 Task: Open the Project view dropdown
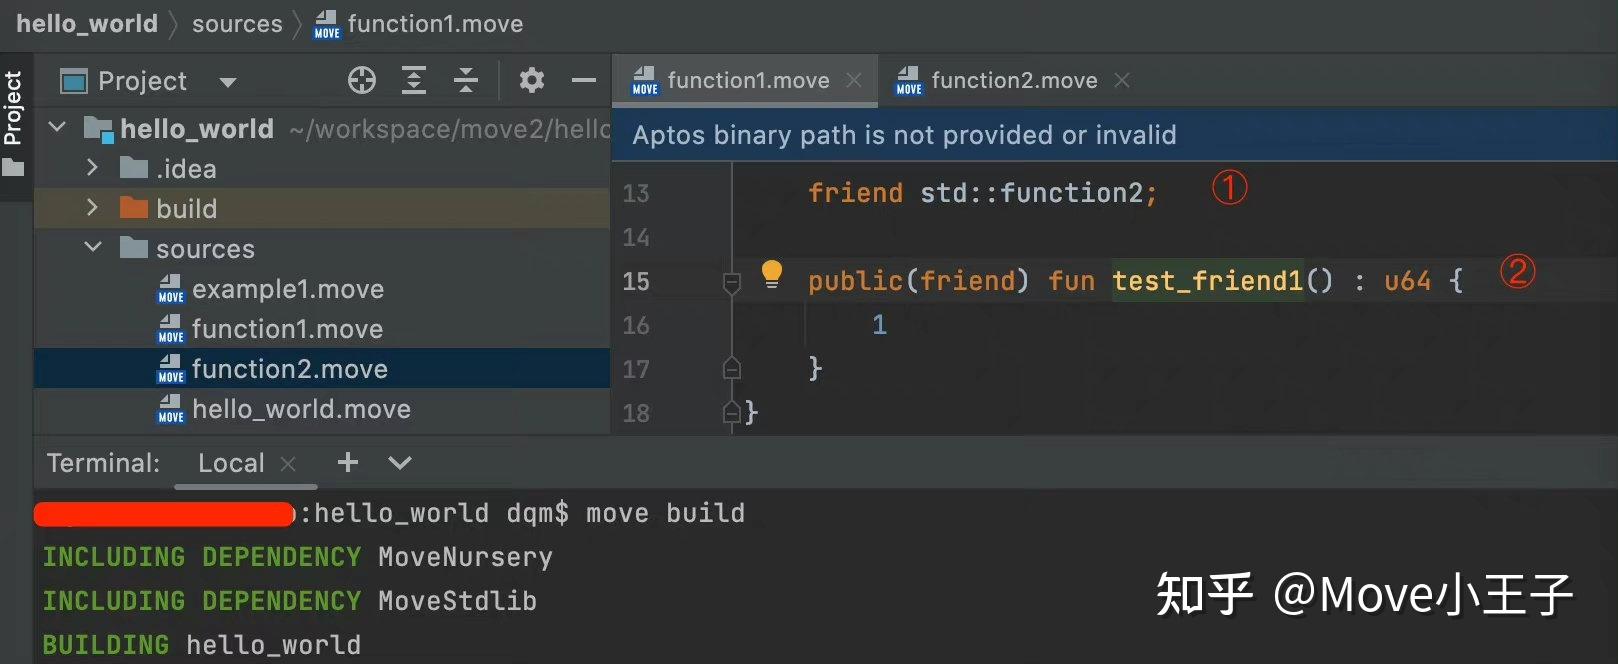(x=228, y=82)
